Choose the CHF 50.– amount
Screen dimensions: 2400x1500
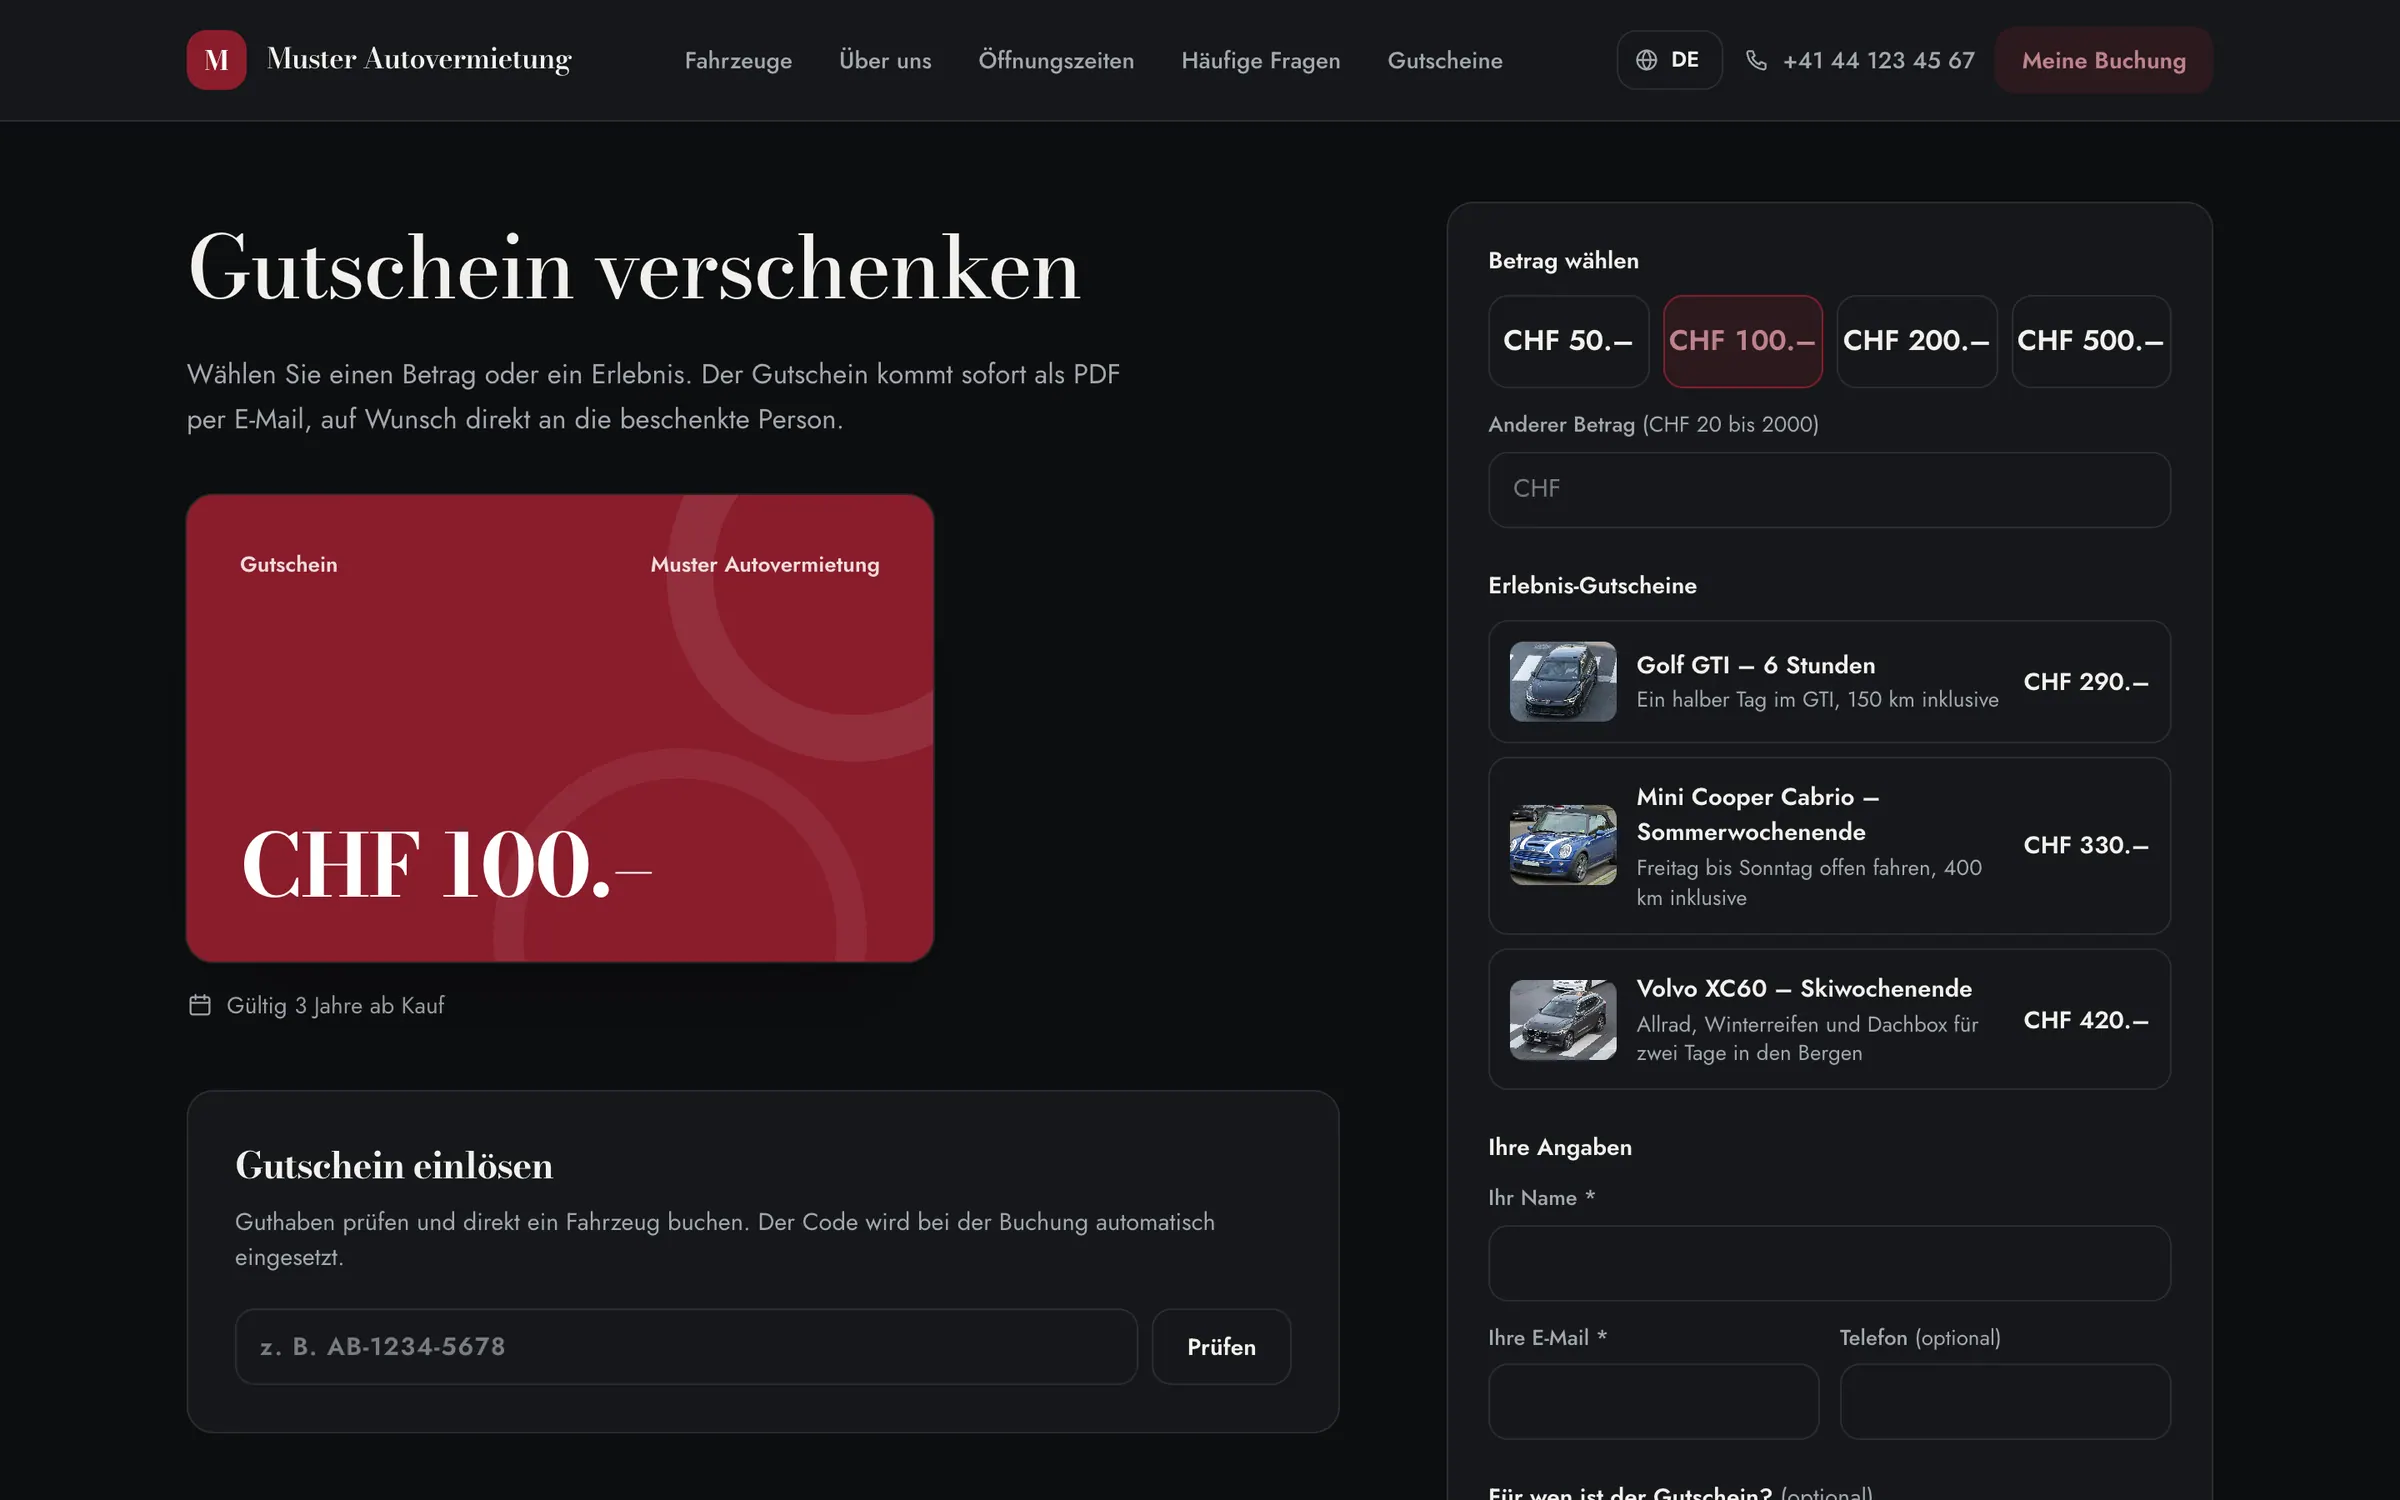point(1568,341)
